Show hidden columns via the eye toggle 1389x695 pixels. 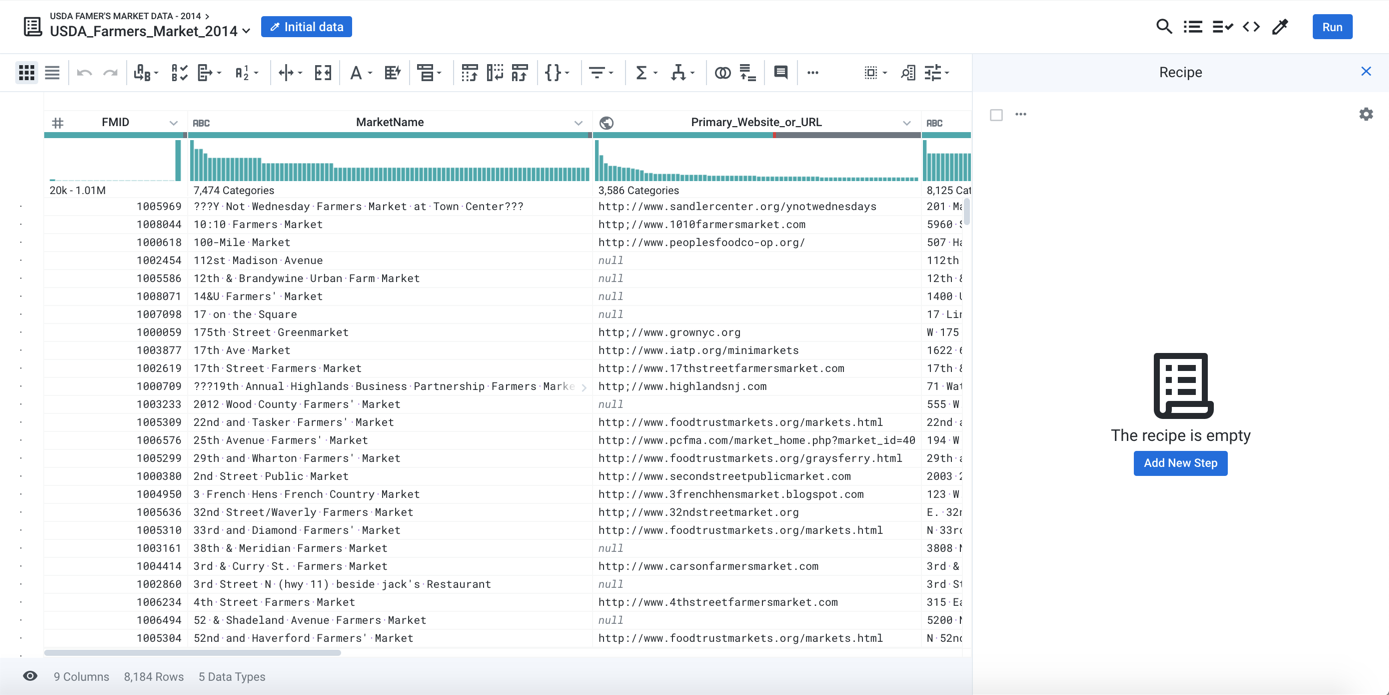(x=29, y=677)
